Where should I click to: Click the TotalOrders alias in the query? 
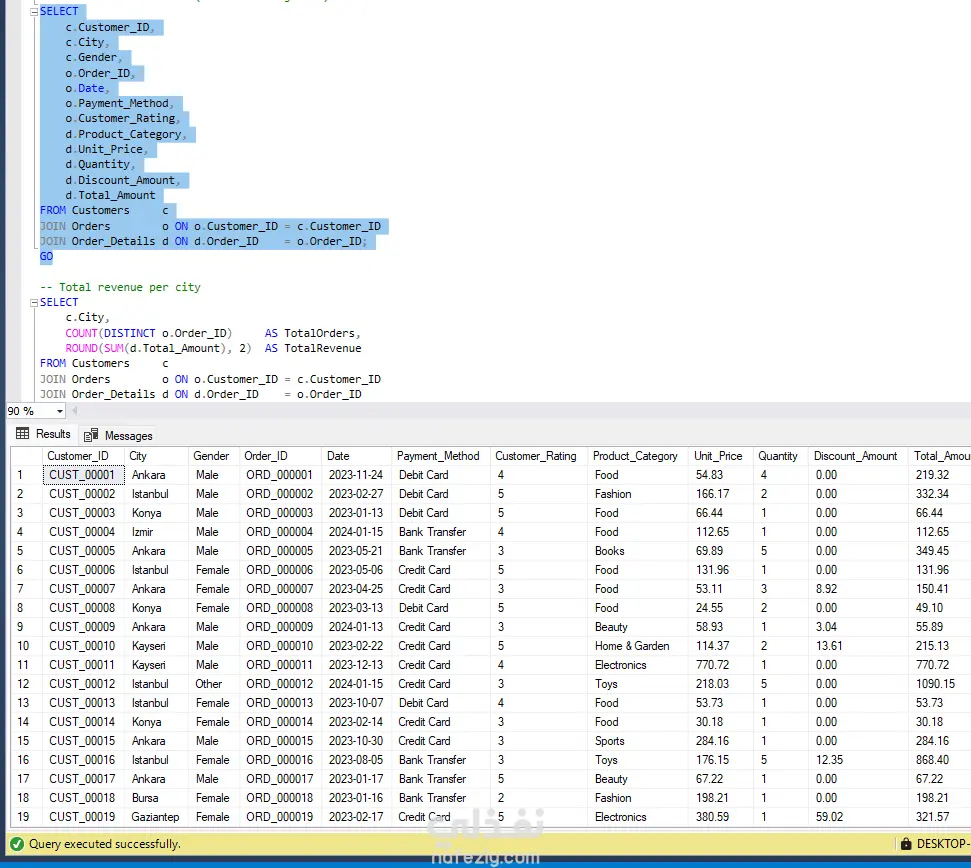point(320,333)
